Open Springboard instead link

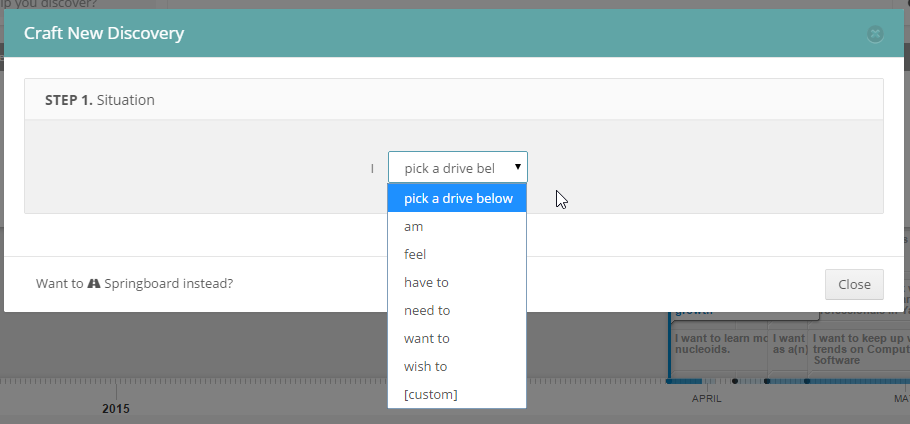point(135,284)
